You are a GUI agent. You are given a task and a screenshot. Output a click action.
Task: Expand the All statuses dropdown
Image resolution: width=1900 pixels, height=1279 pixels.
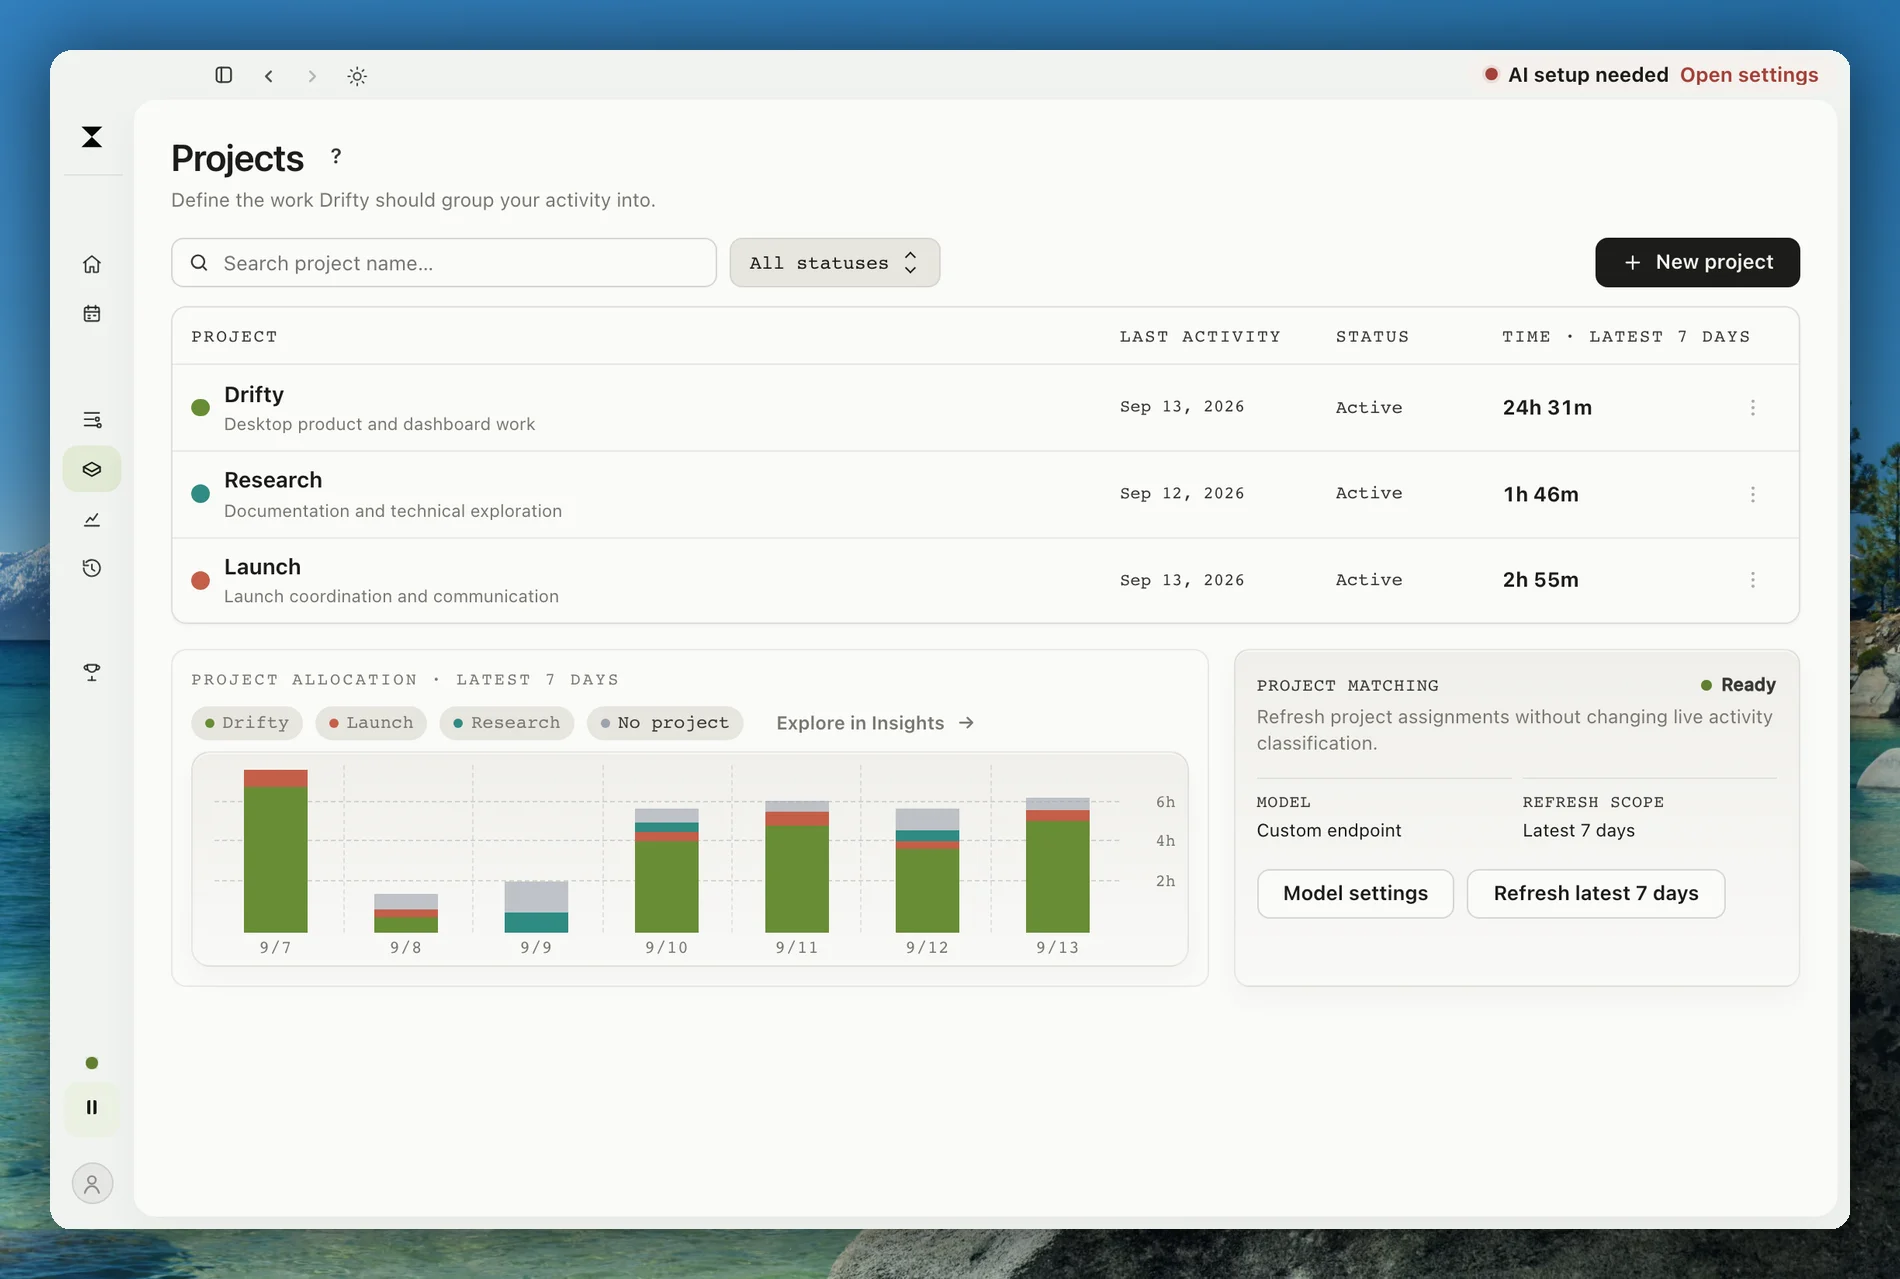coord(835,263)
